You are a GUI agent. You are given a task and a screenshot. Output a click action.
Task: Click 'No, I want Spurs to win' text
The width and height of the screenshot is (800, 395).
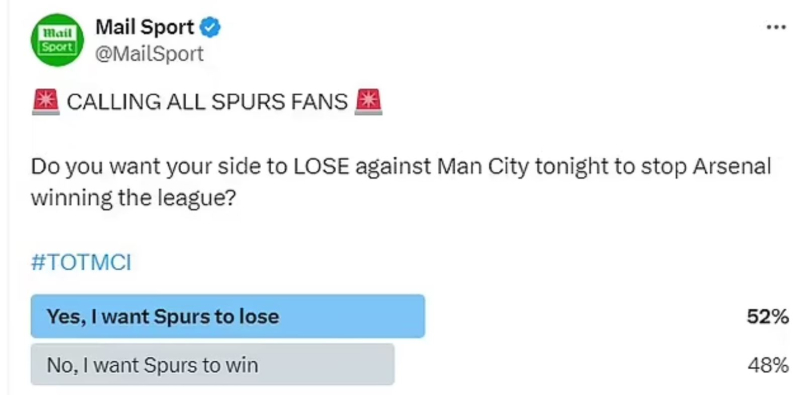click(x=152, y=365)
